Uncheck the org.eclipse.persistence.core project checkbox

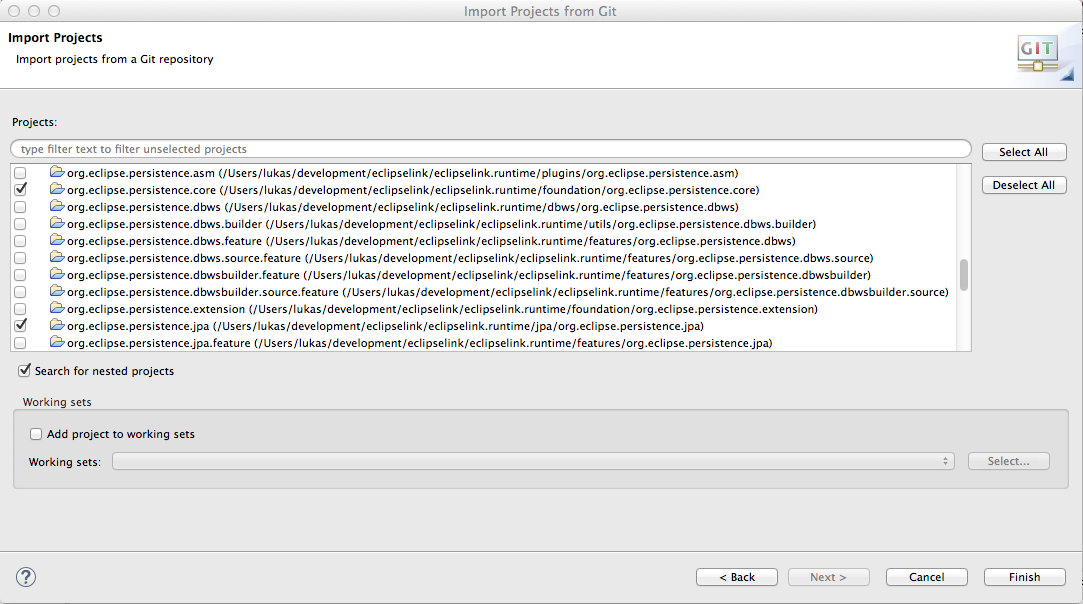pos(20,189)
